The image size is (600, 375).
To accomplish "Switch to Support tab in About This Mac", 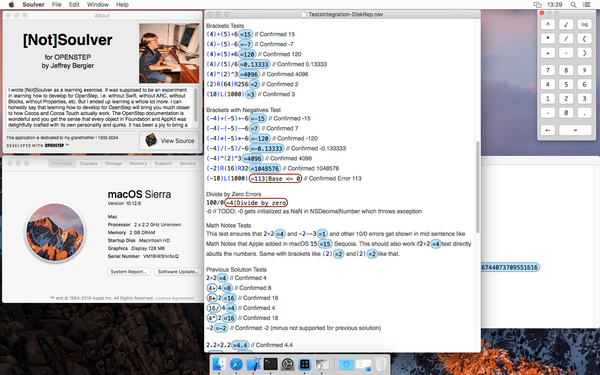I will tap(163, 163).
